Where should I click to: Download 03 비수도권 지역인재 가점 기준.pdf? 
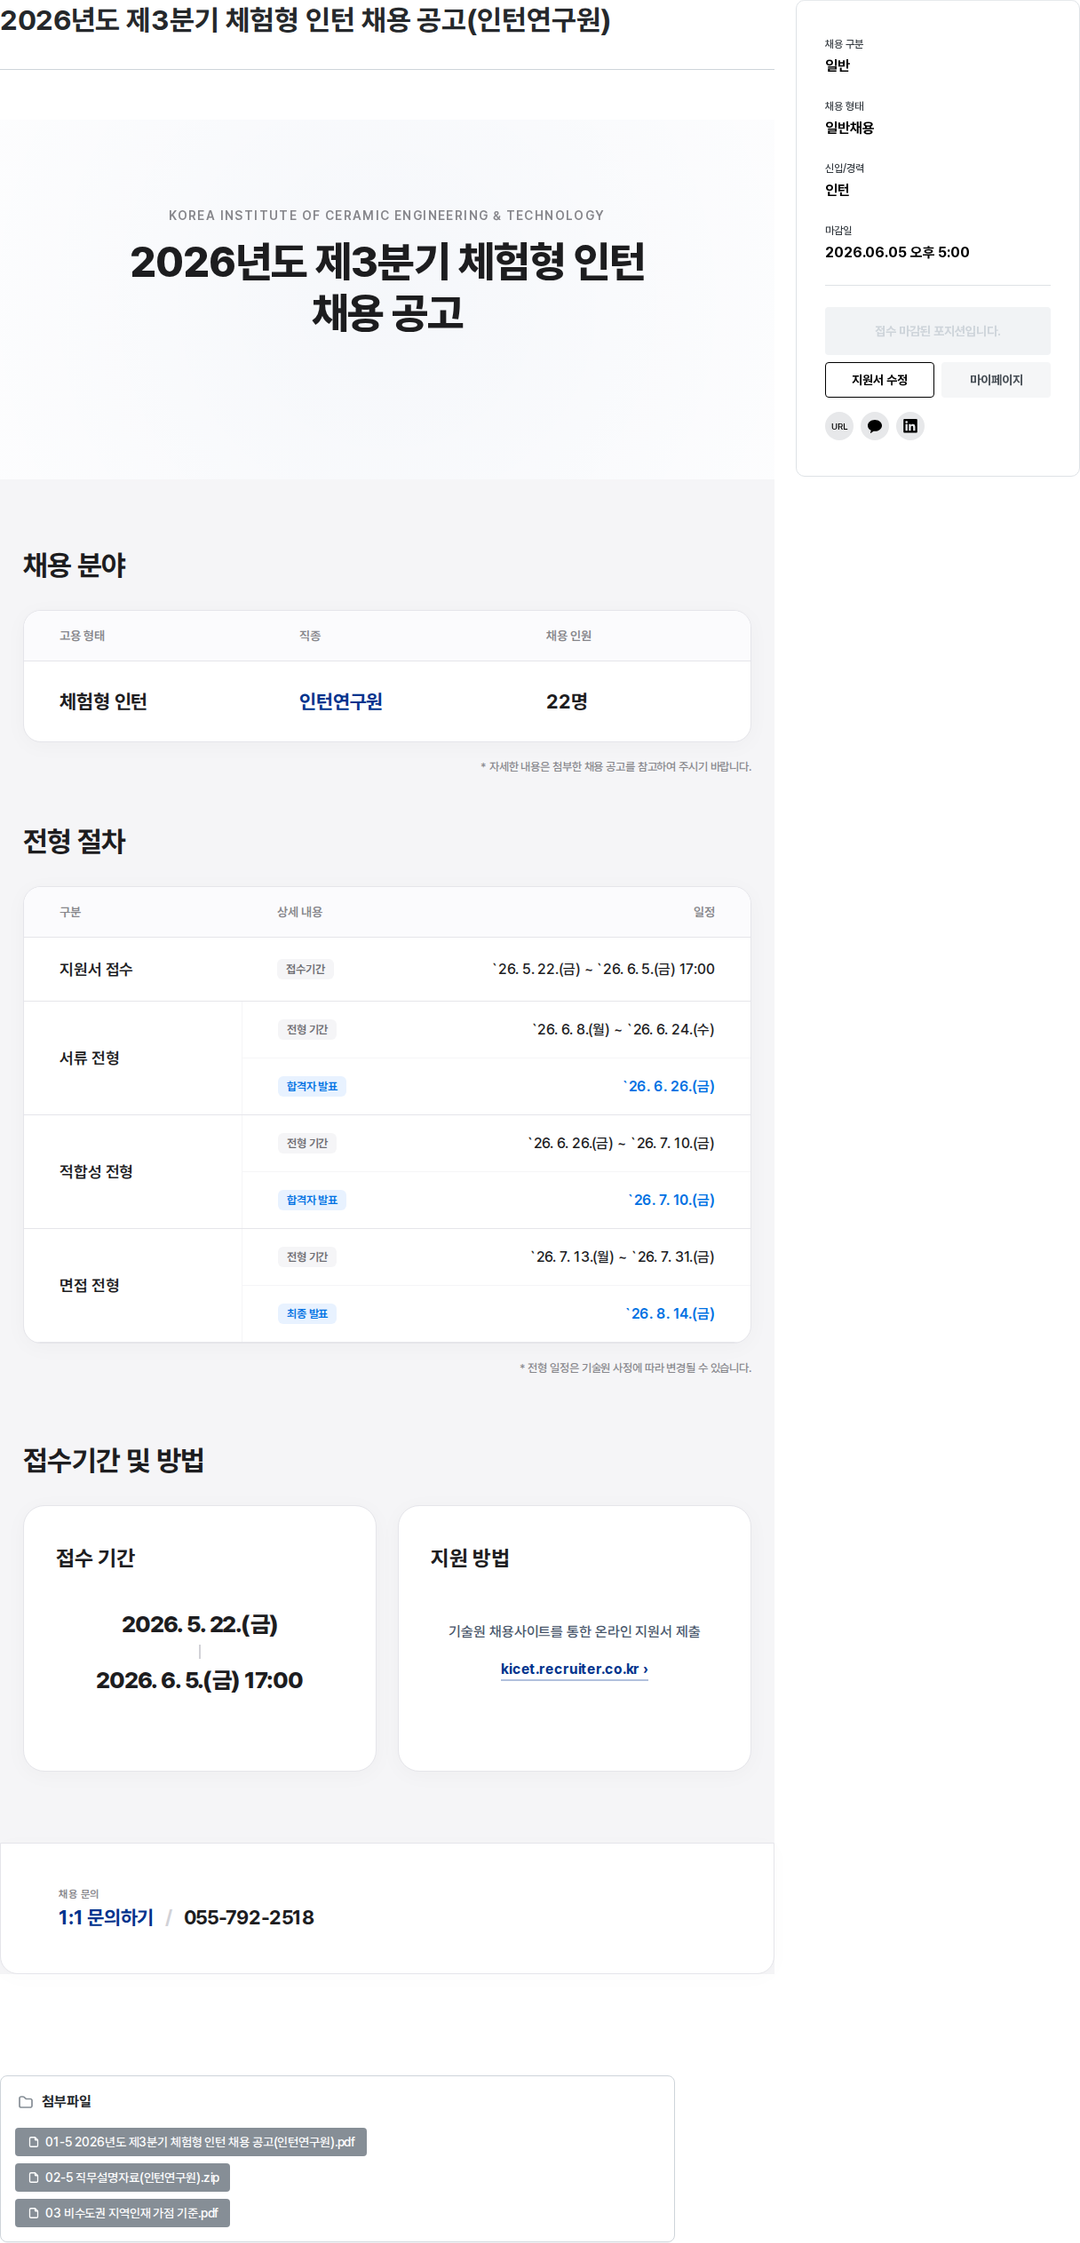[x=123, y=2213]
